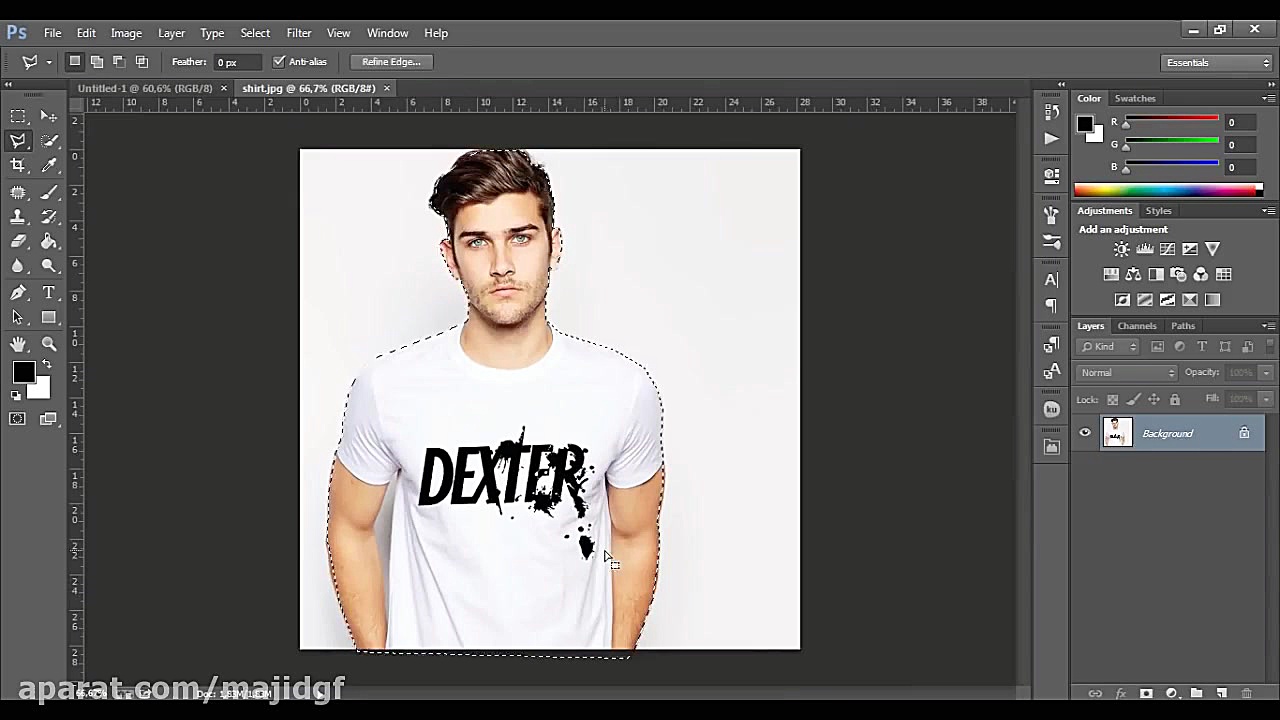Select the Hand tool
1280x720 pixels.
point(18,344)
